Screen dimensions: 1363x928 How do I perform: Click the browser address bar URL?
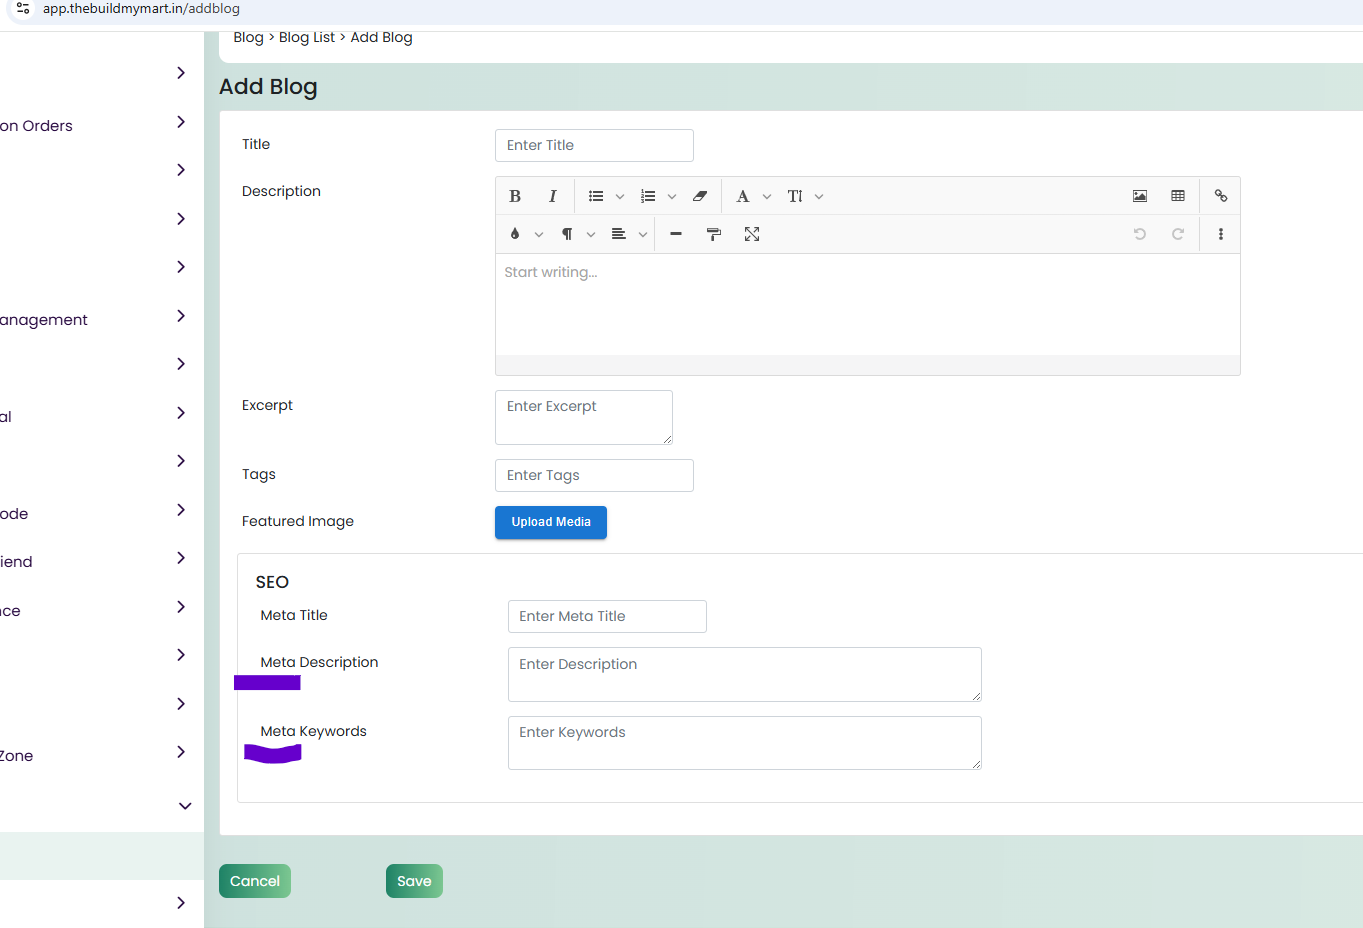[141, 9]
